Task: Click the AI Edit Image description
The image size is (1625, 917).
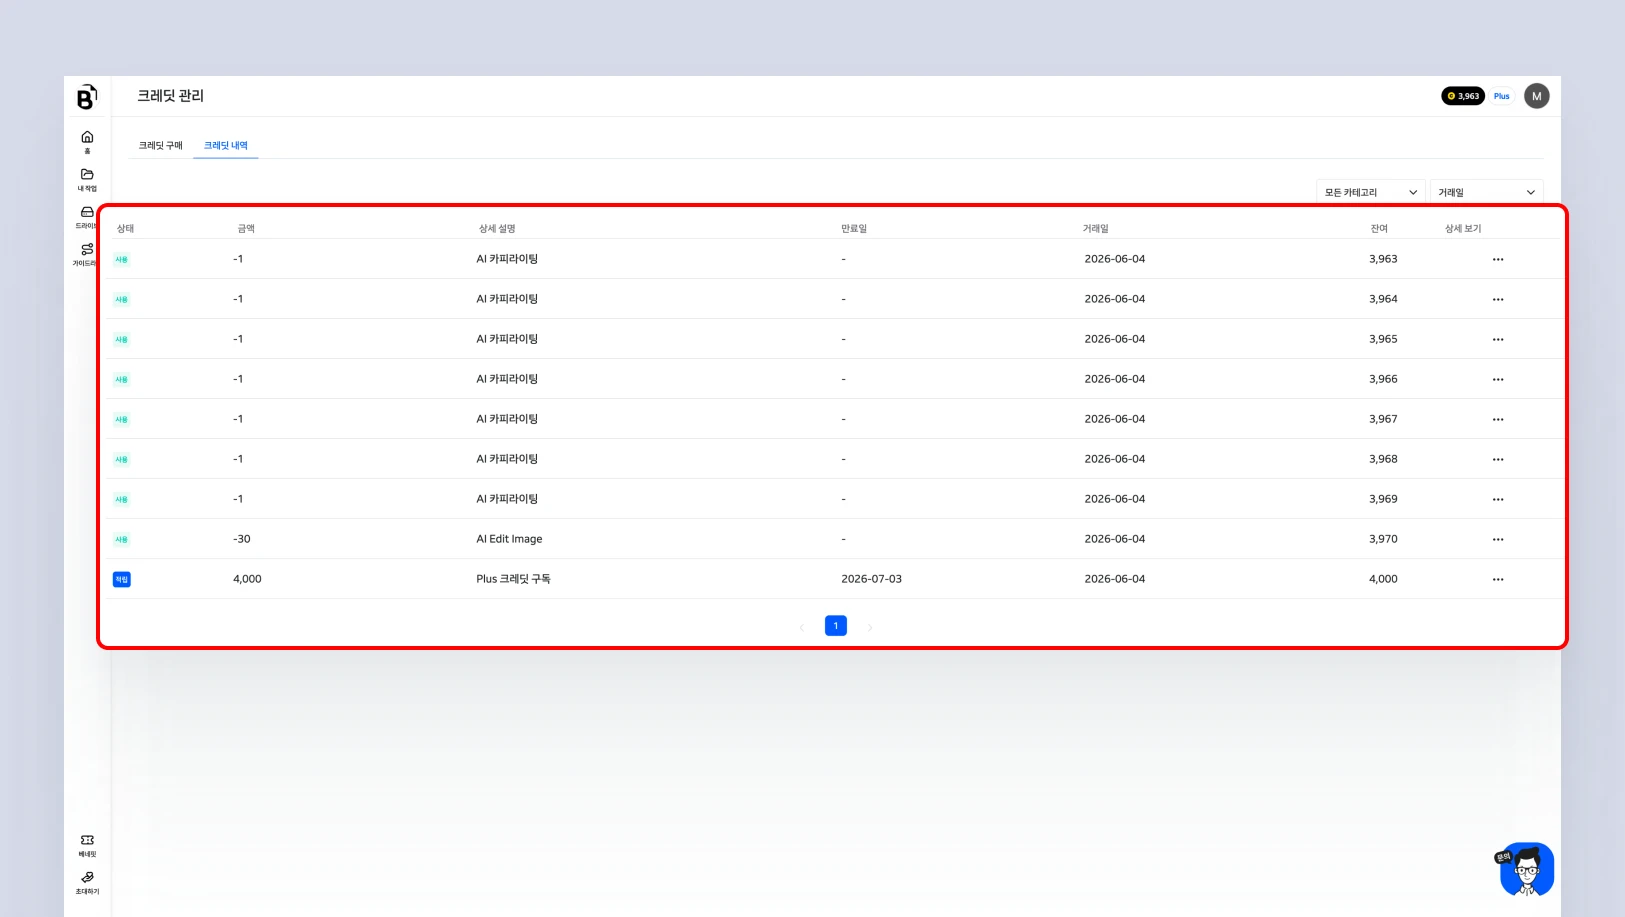Action: click(509, 539)
